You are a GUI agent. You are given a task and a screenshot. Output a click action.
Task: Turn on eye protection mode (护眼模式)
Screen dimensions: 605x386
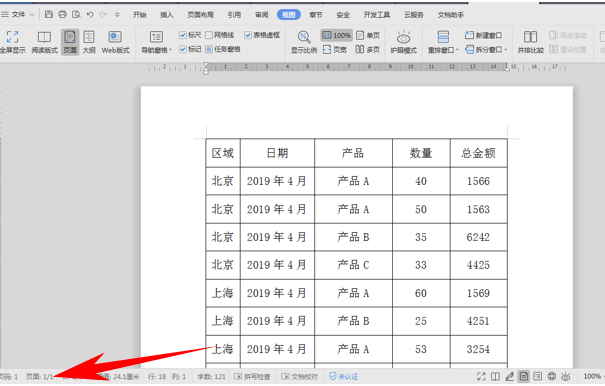pos(404,42)
